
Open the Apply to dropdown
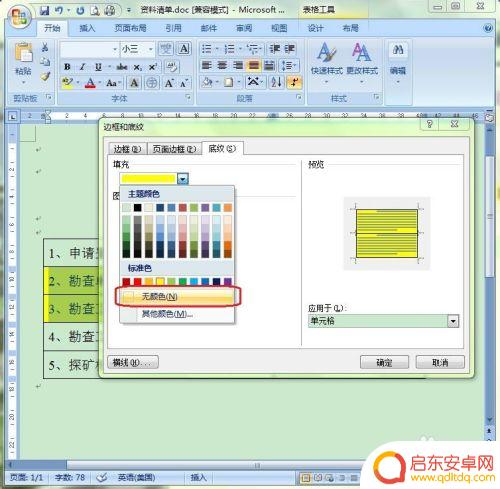453,321
